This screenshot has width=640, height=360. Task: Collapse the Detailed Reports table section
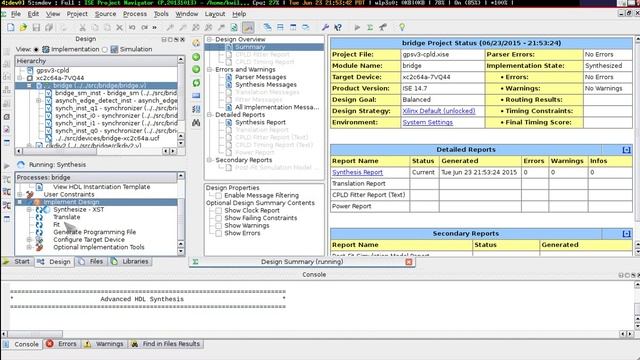[x=627, y=150]
